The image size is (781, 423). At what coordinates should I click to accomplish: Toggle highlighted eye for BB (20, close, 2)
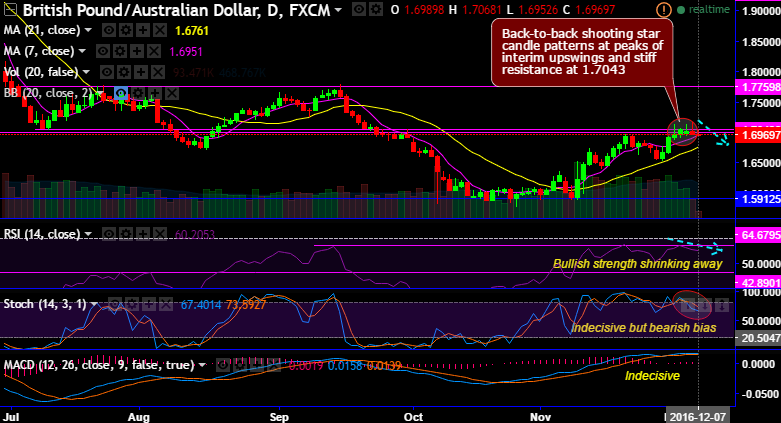tap(121, 93)
